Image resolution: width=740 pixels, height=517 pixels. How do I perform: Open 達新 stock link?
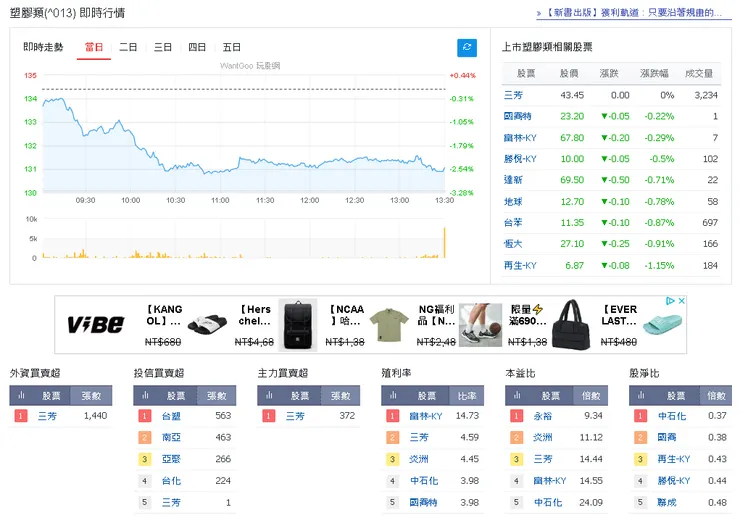click(x=513, y=180)
